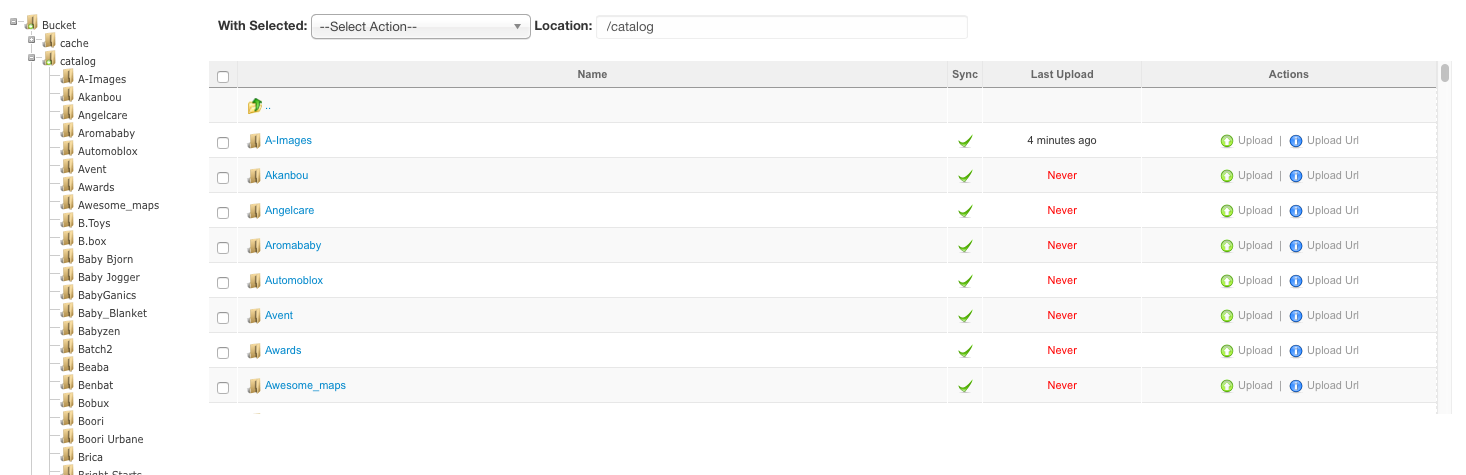Select Boori Urbane in the folder tree
Viewport: 1466px width, 475px height.
click(x=110, y=439)
